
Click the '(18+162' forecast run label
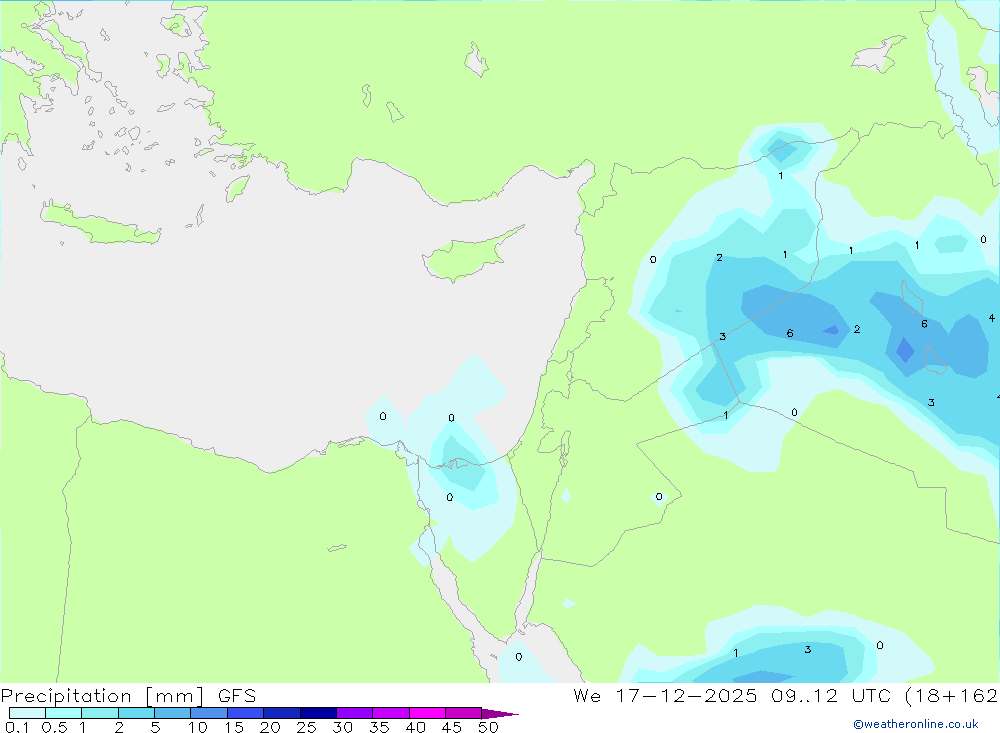pyautogui.click(x=952, y=695)
